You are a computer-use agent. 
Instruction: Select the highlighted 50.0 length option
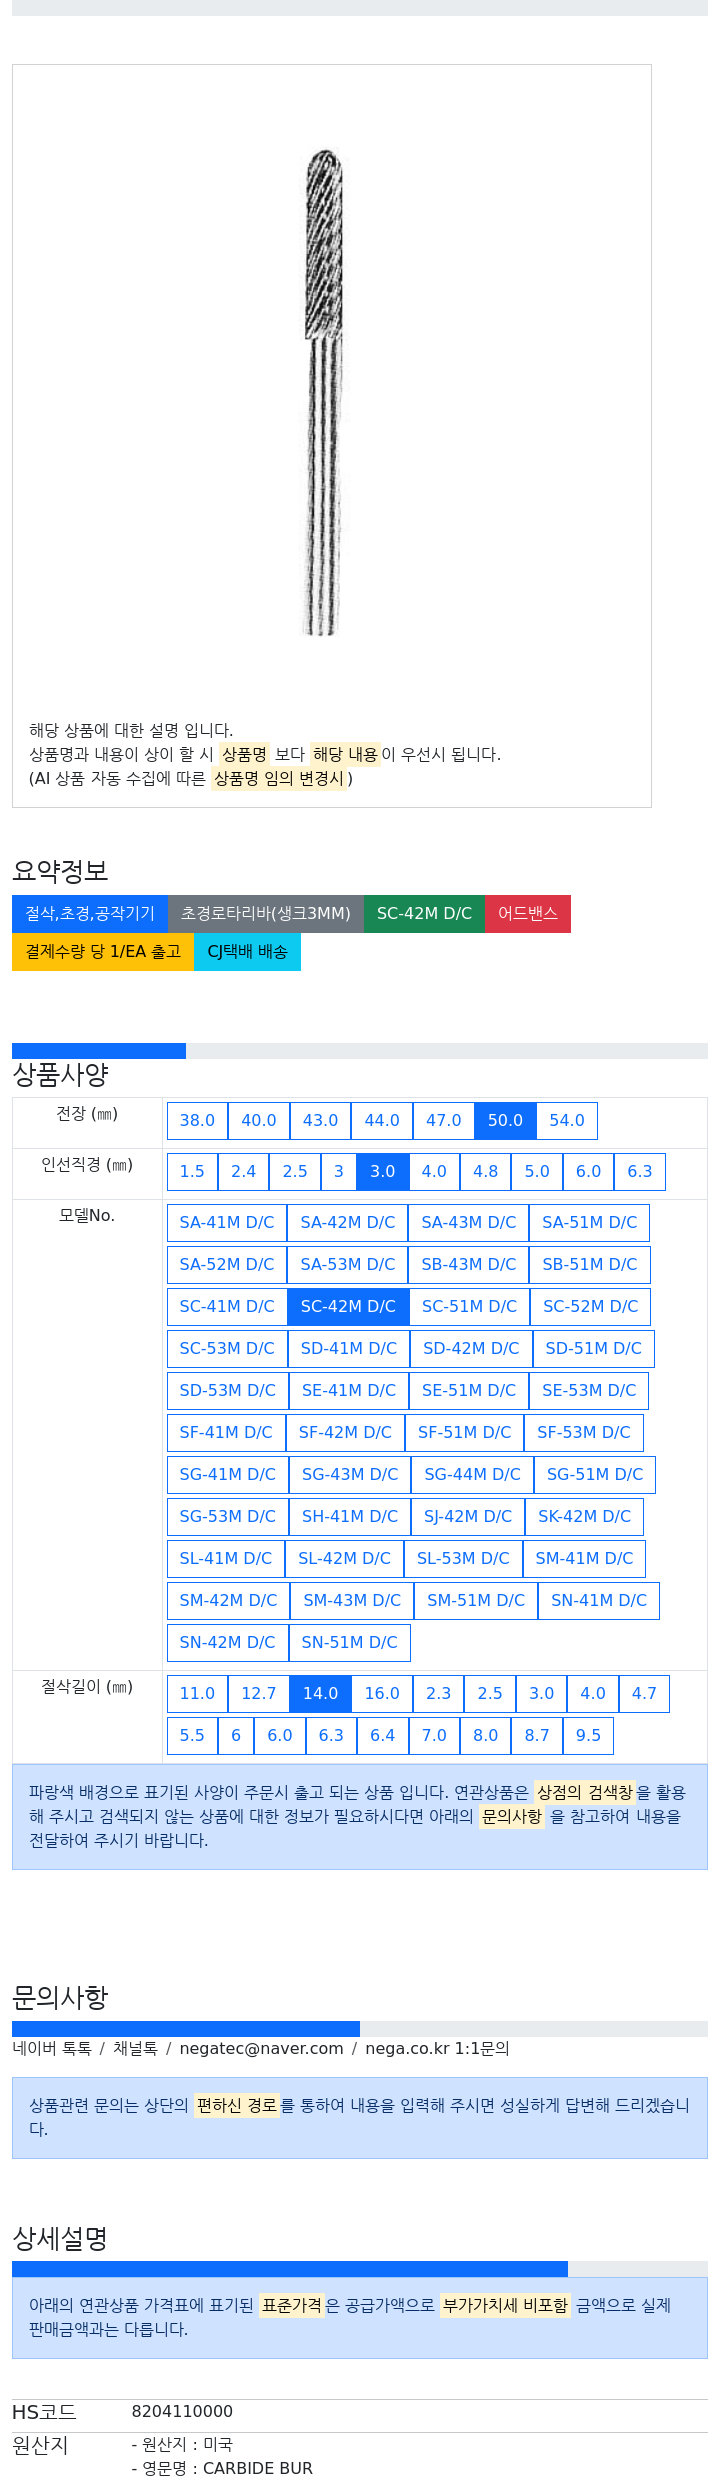tap(505, 1121)
